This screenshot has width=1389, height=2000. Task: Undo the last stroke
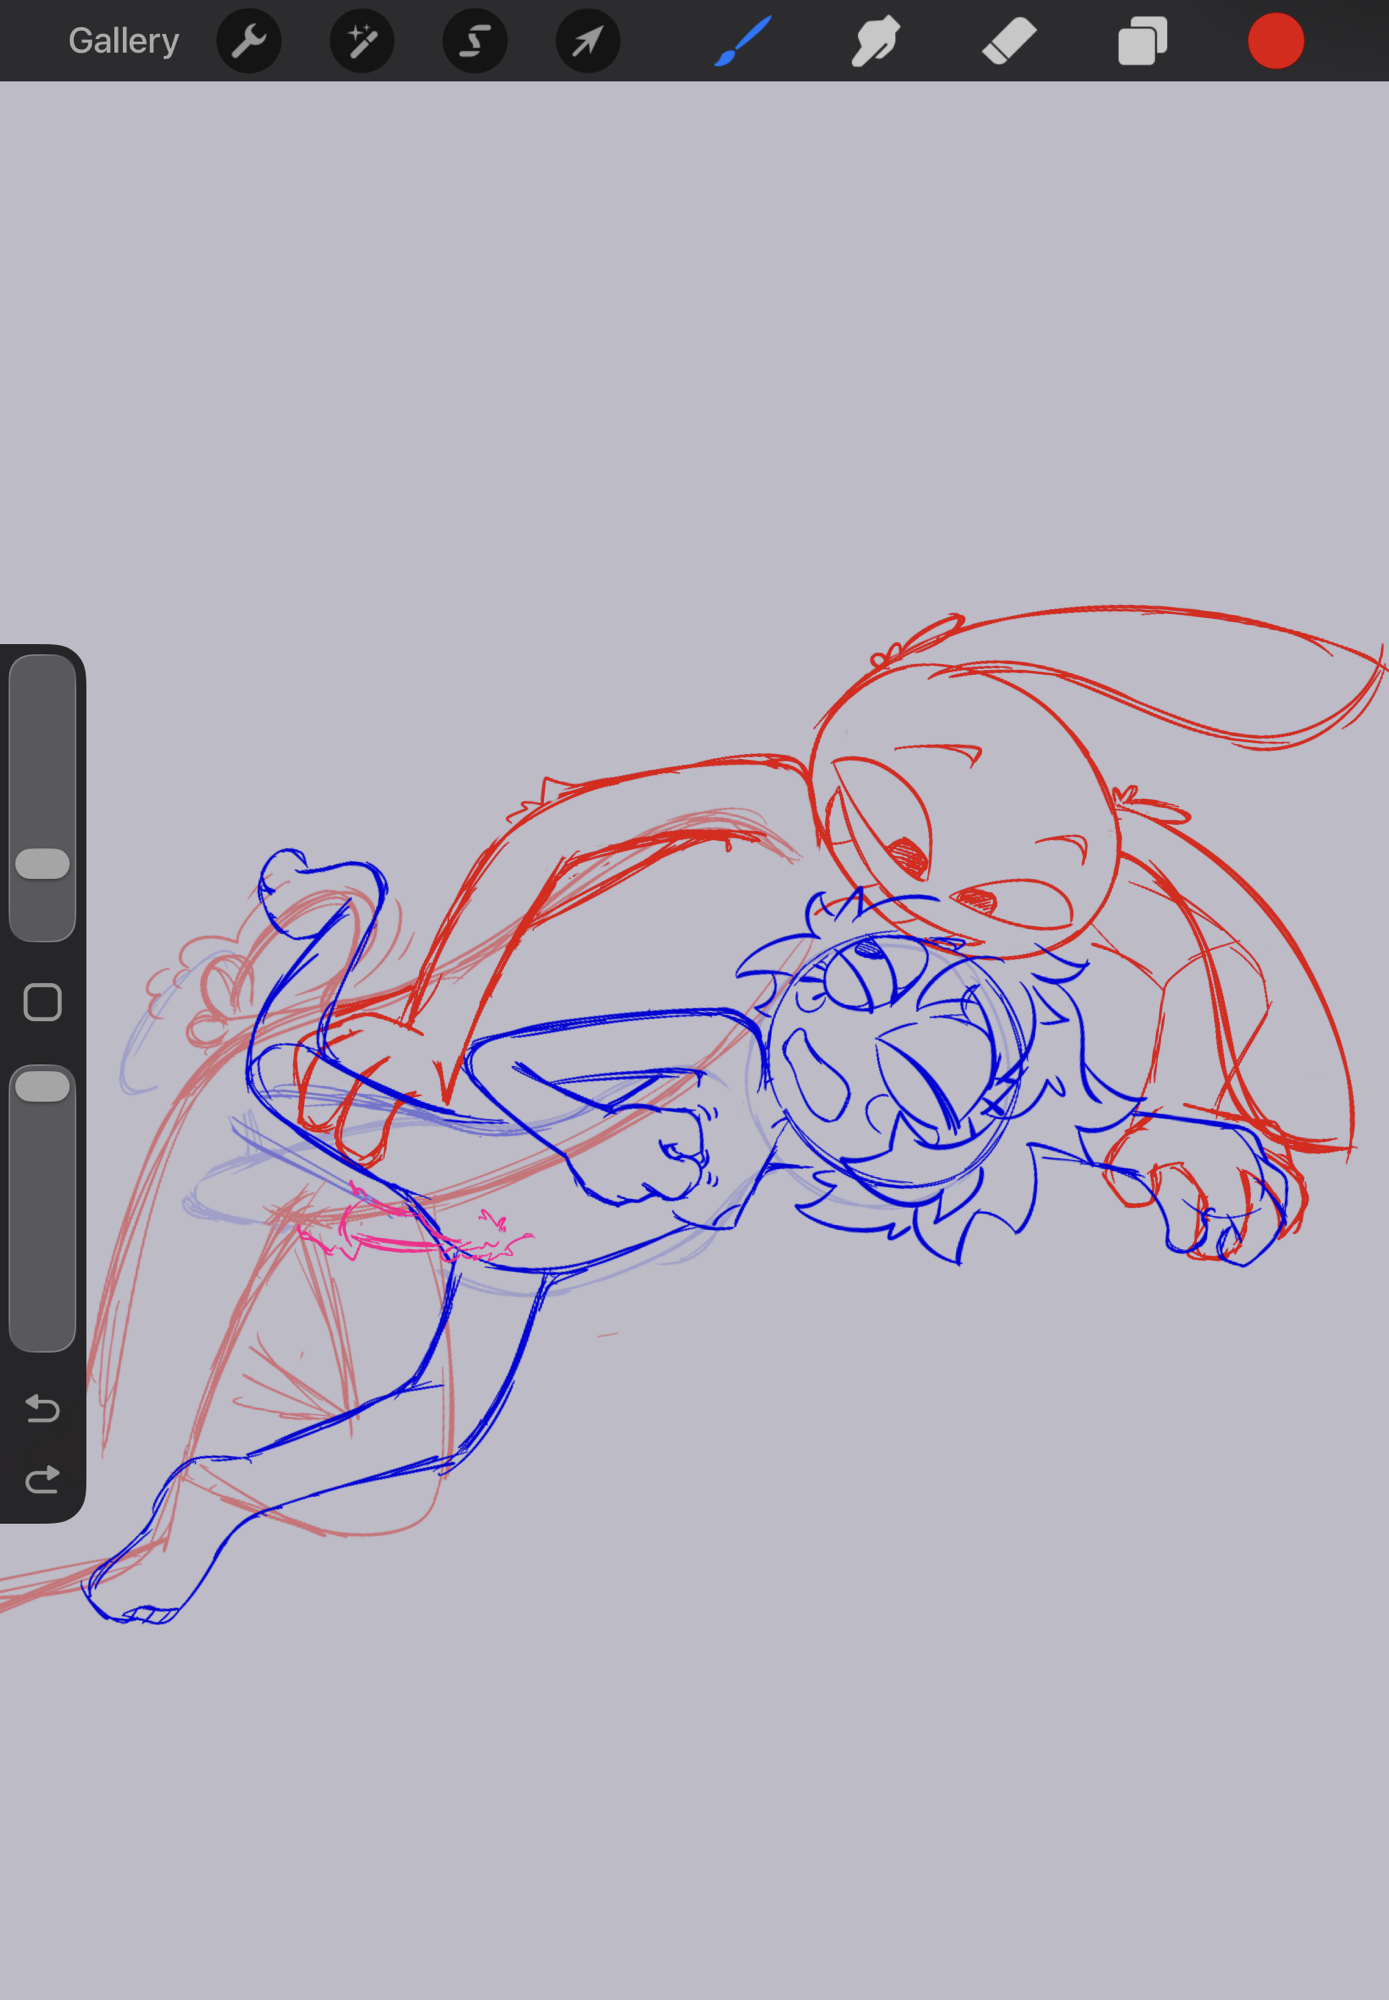point(43,1408)
